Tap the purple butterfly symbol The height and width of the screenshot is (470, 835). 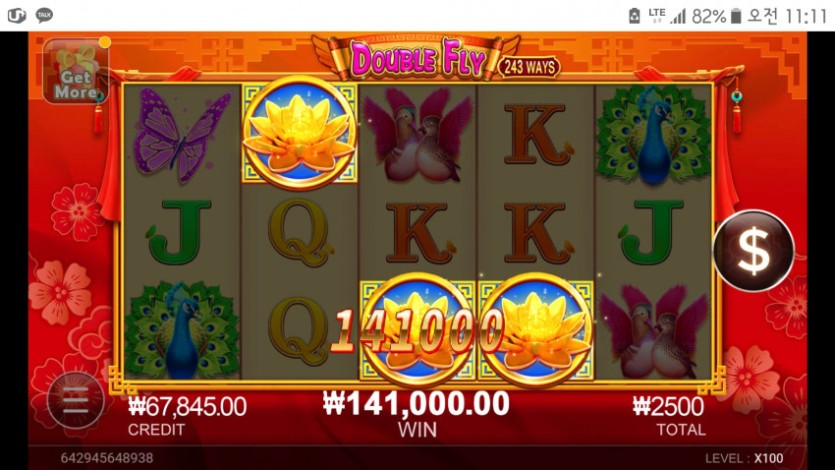click(x=182, y=134)
